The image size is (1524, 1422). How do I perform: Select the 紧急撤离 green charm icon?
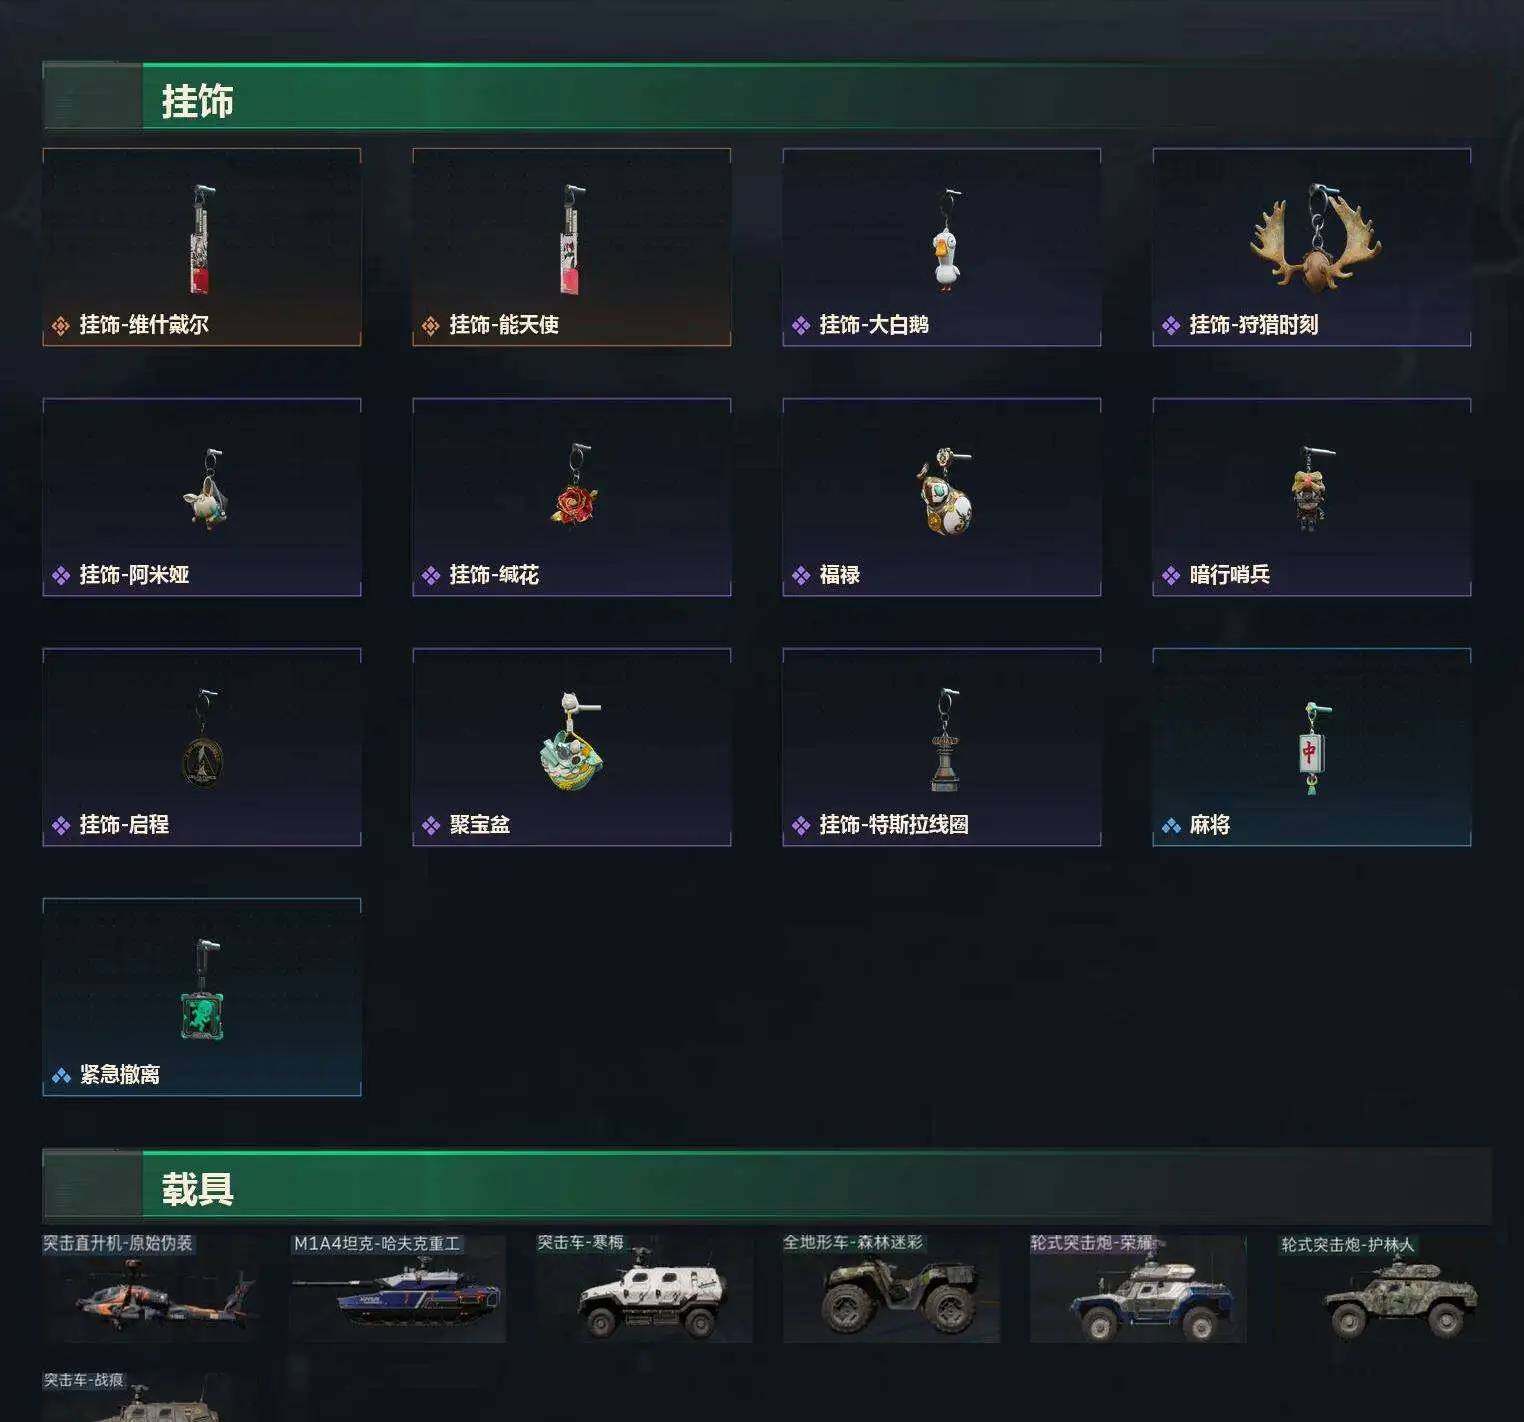(x=203, y=990)
